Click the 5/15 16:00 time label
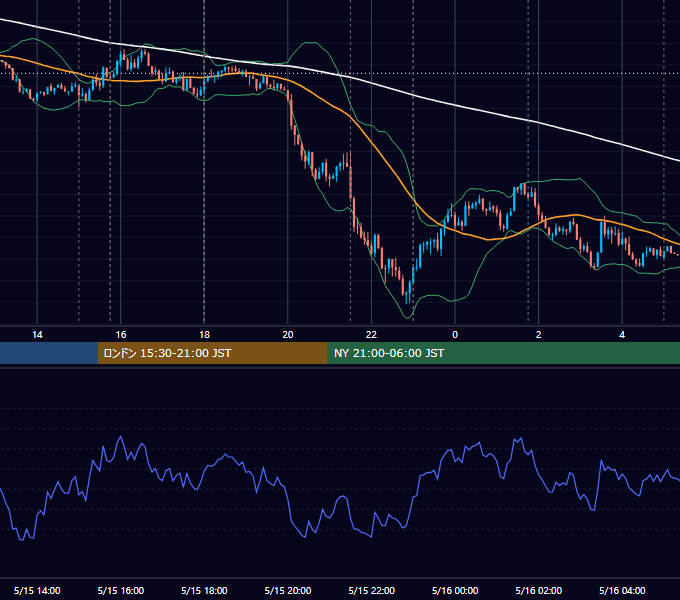 point(121,590)
